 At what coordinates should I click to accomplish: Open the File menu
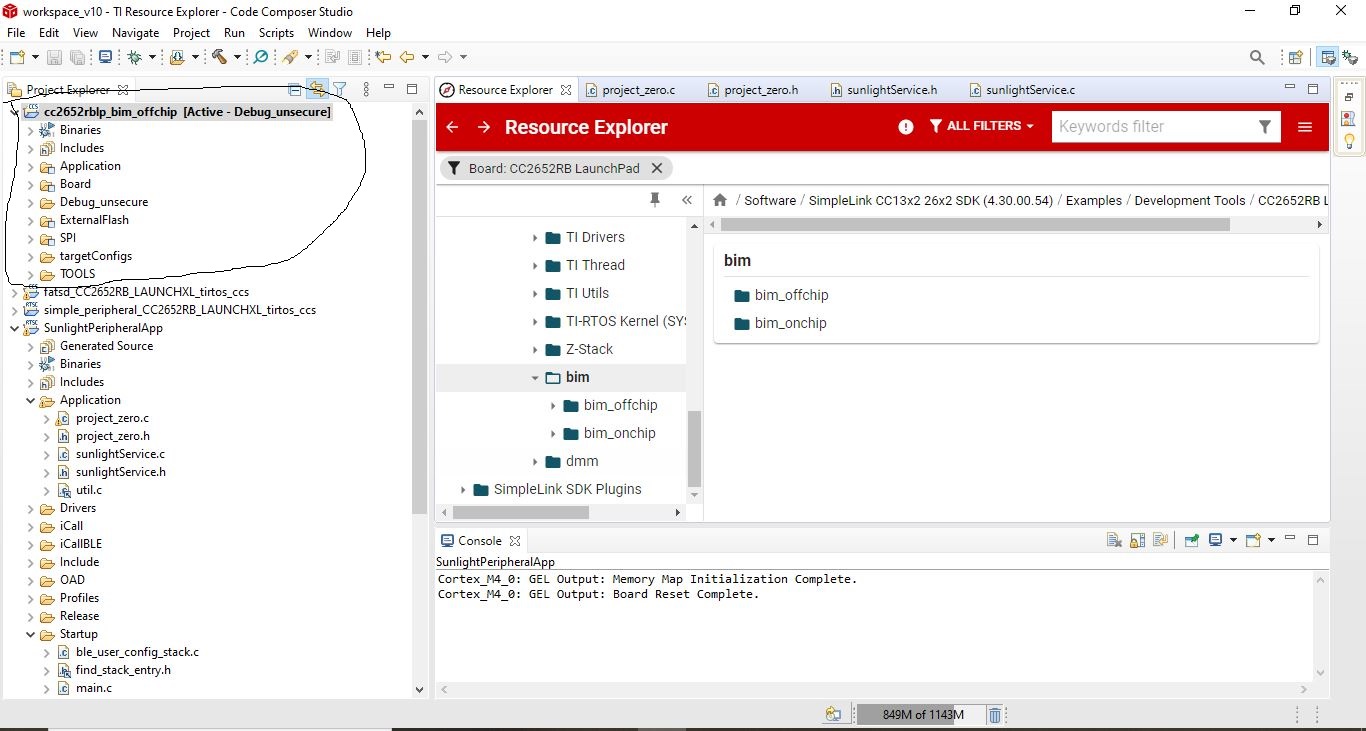click(16, 32)
